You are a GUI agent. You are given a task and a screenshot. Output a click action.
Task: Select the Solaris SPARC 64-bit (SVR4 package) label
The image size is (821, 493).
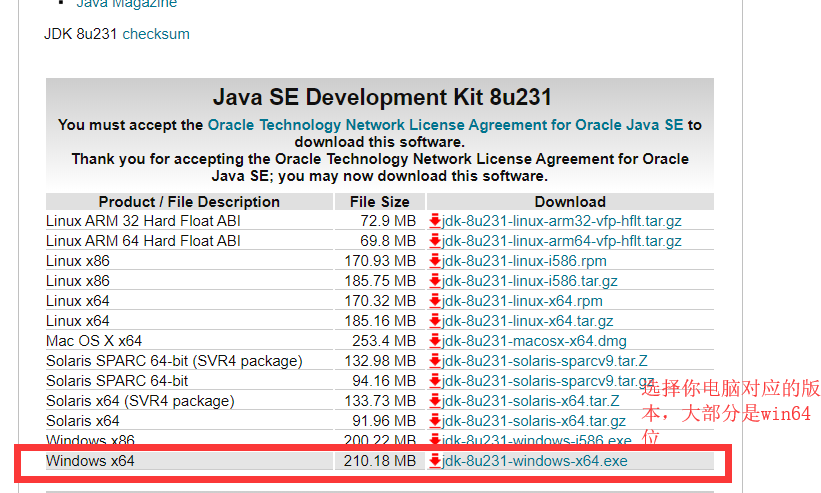(174, 361)
